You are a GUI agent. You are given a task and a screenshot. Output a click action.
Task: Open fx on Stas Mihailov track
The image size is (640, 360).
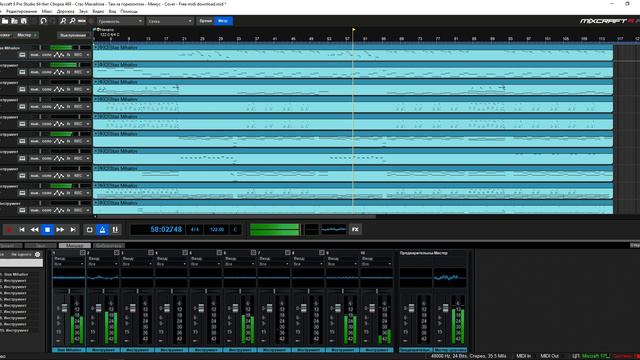click(68, 55)
